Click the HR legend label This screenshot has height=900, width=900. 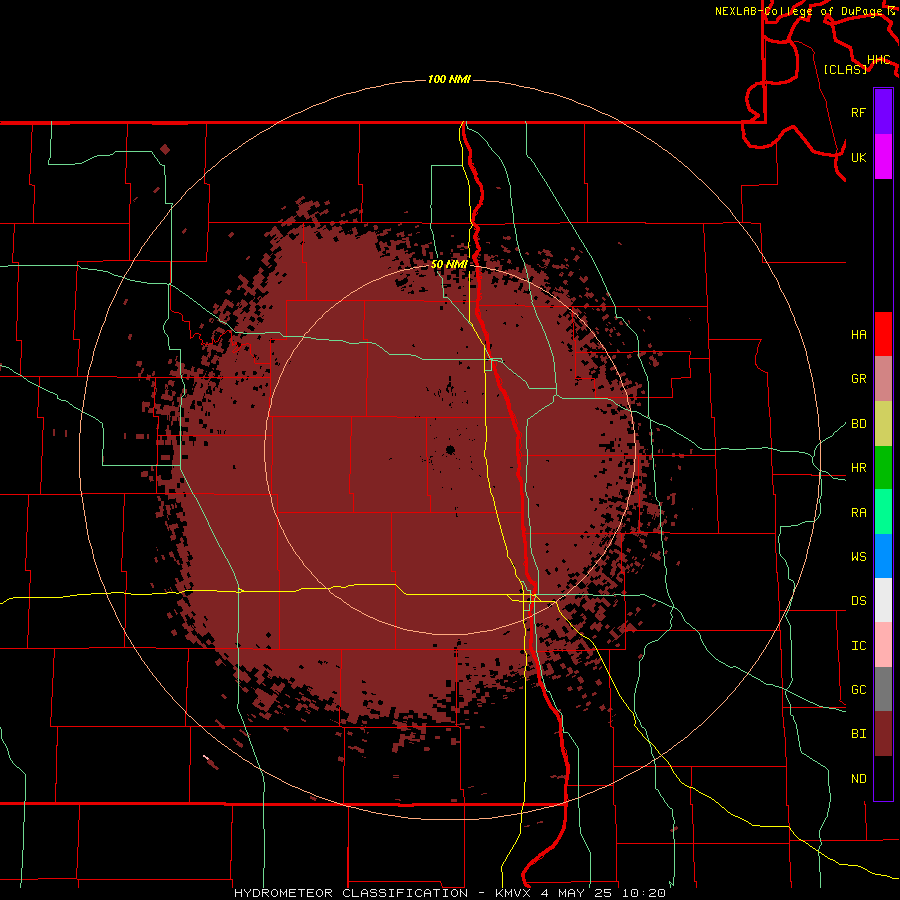(x=858, y=468)
